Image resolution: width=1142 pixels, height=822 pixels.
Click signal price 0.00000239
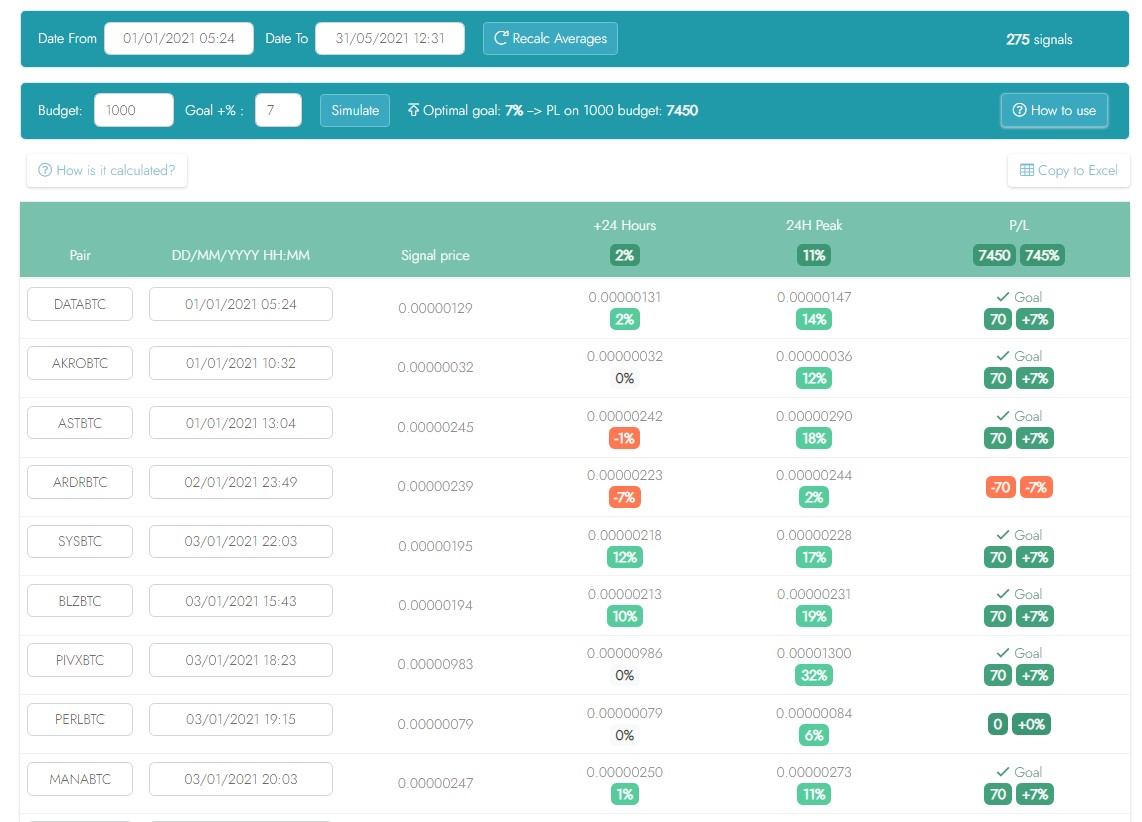[x=436, y=486]
